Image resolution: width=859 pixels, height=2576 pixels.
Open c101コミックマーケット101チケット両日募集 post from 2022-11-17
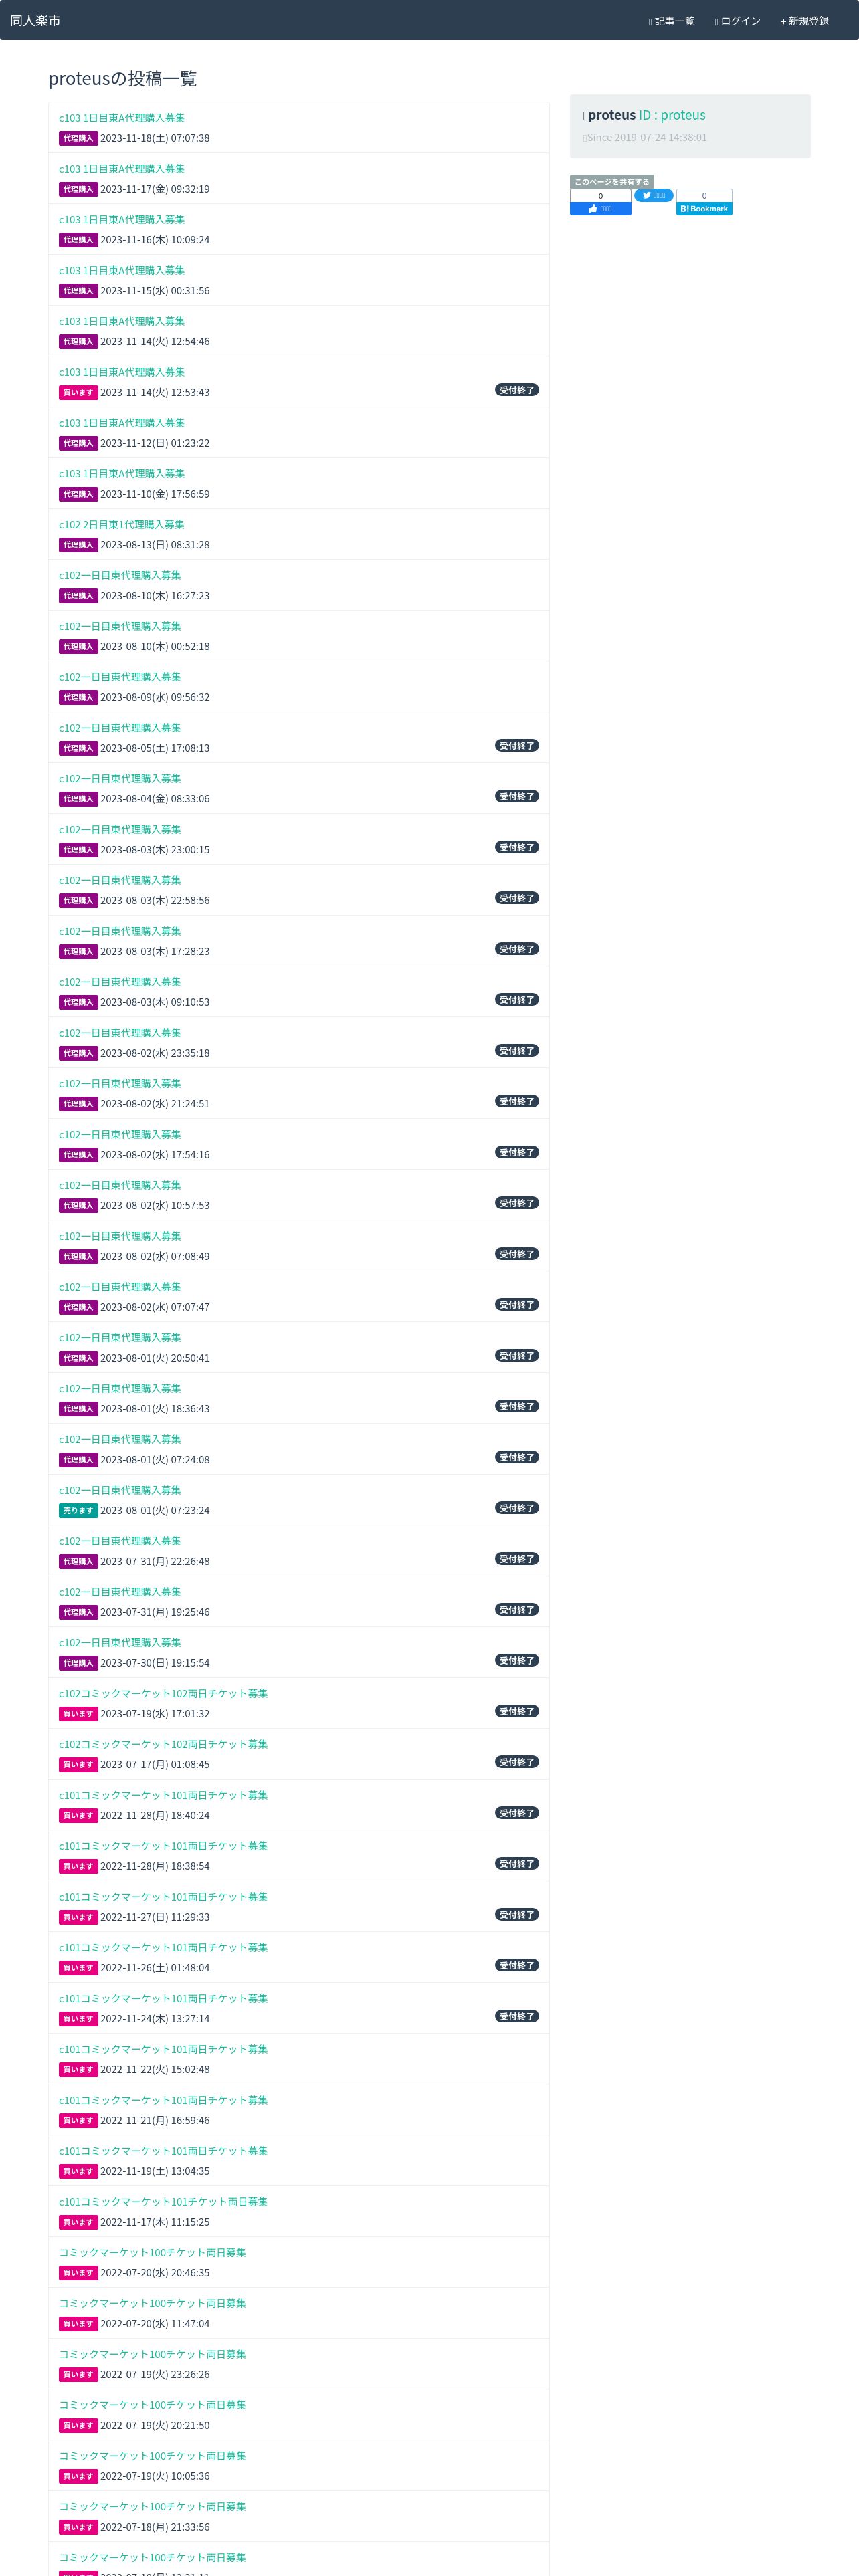tap(163, 2202)
